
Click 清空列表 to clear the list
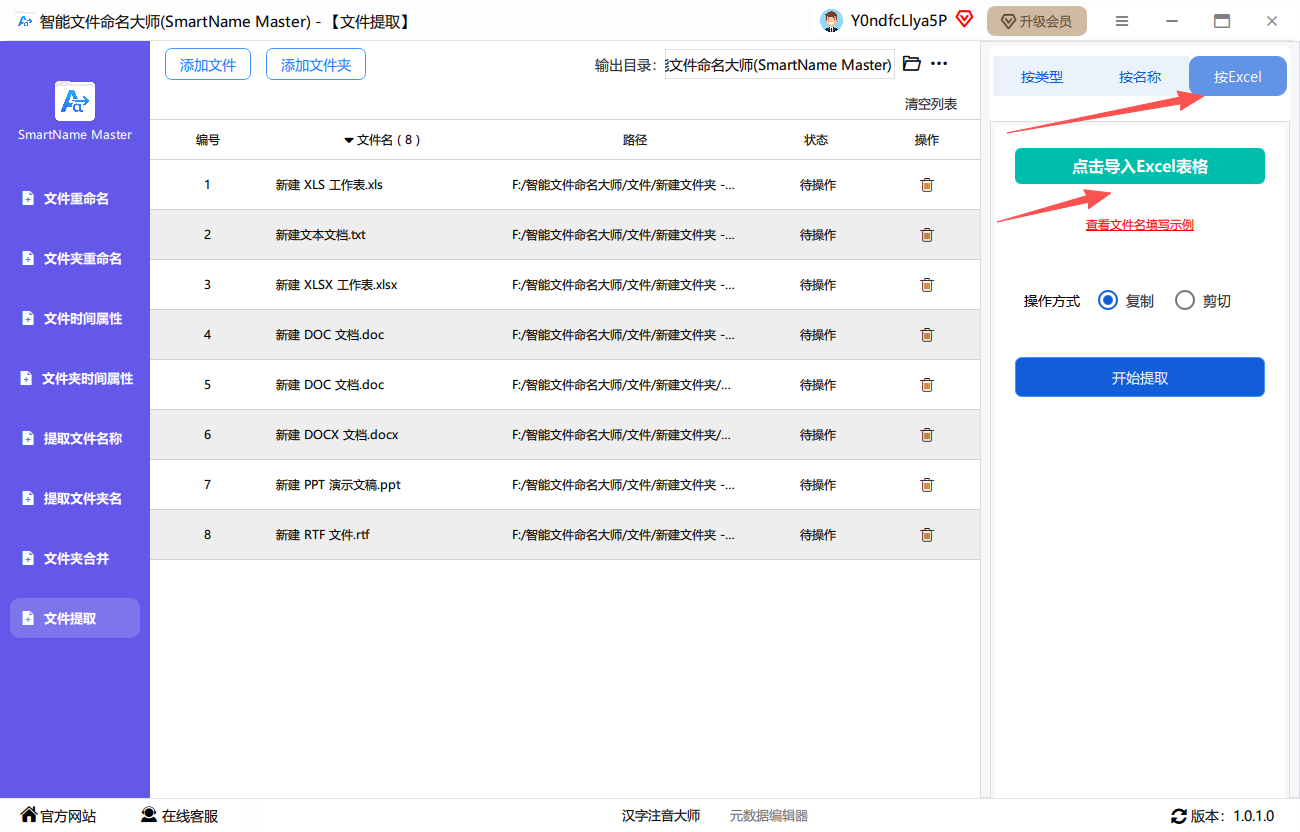(x=930, y=104)
